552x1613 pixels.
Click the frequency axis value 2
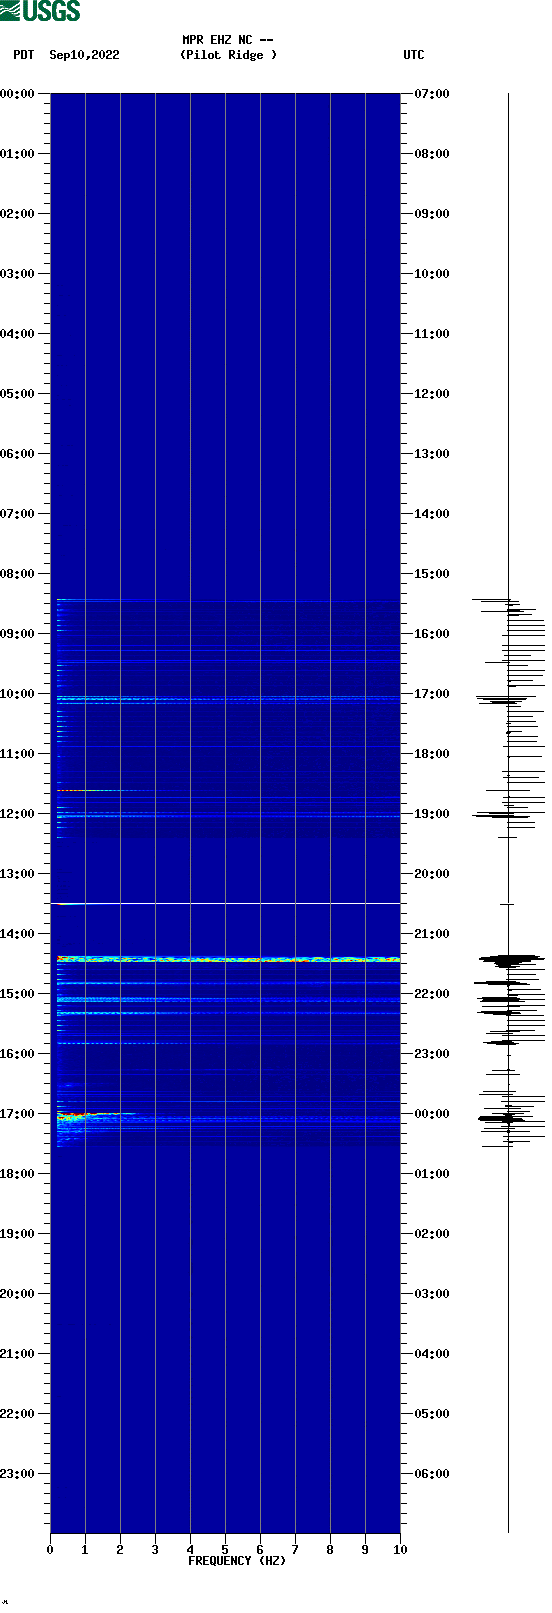[x=120, y=1550]
